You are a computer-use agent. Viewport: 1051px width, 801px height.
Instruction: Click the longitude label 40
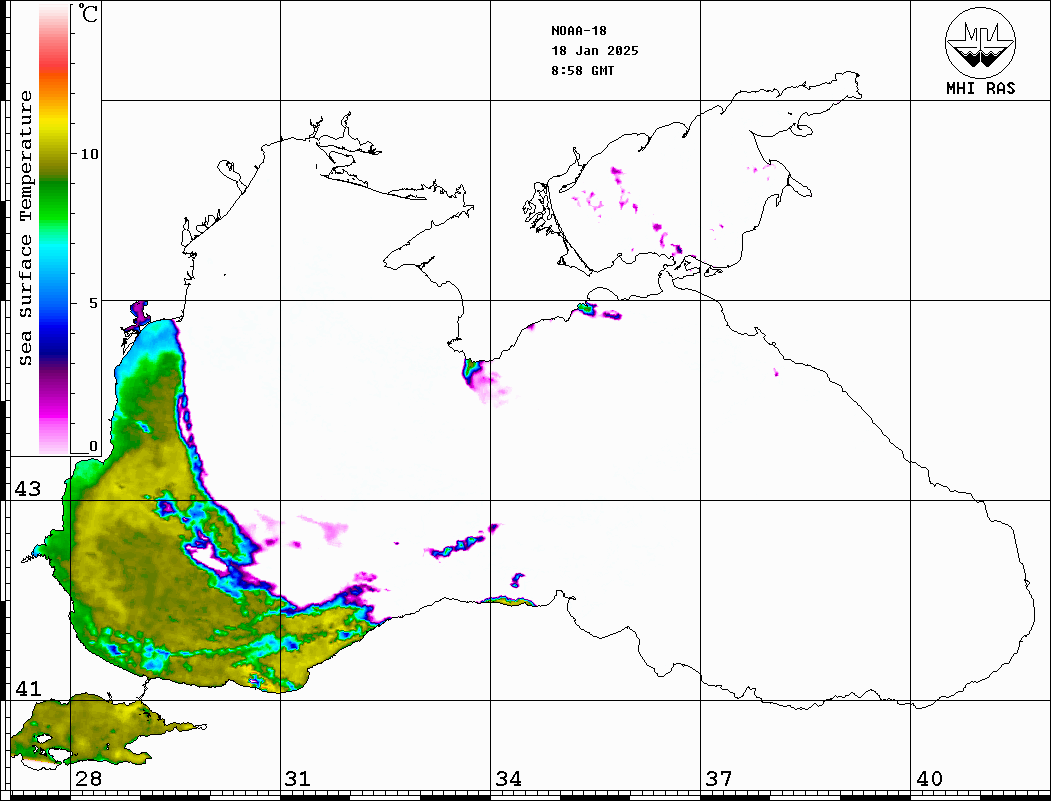[929, 778]
